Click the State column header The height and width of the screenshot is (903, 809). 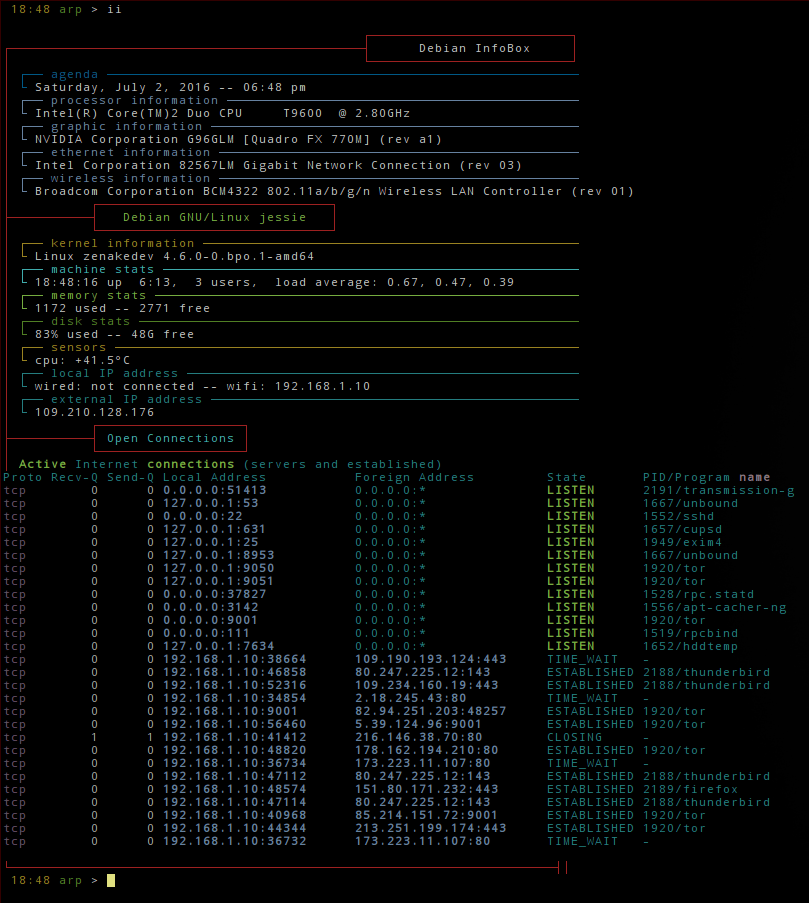point(566,477)
